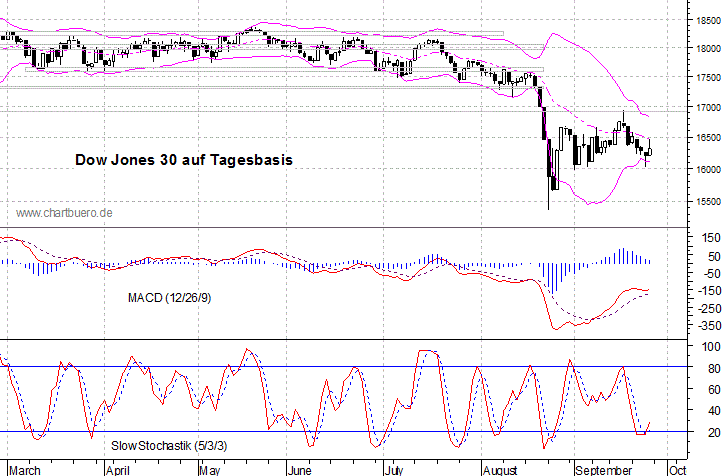723x476 pixels.
Task: Select the August label on the time axis
Action: tap(500, 470)
